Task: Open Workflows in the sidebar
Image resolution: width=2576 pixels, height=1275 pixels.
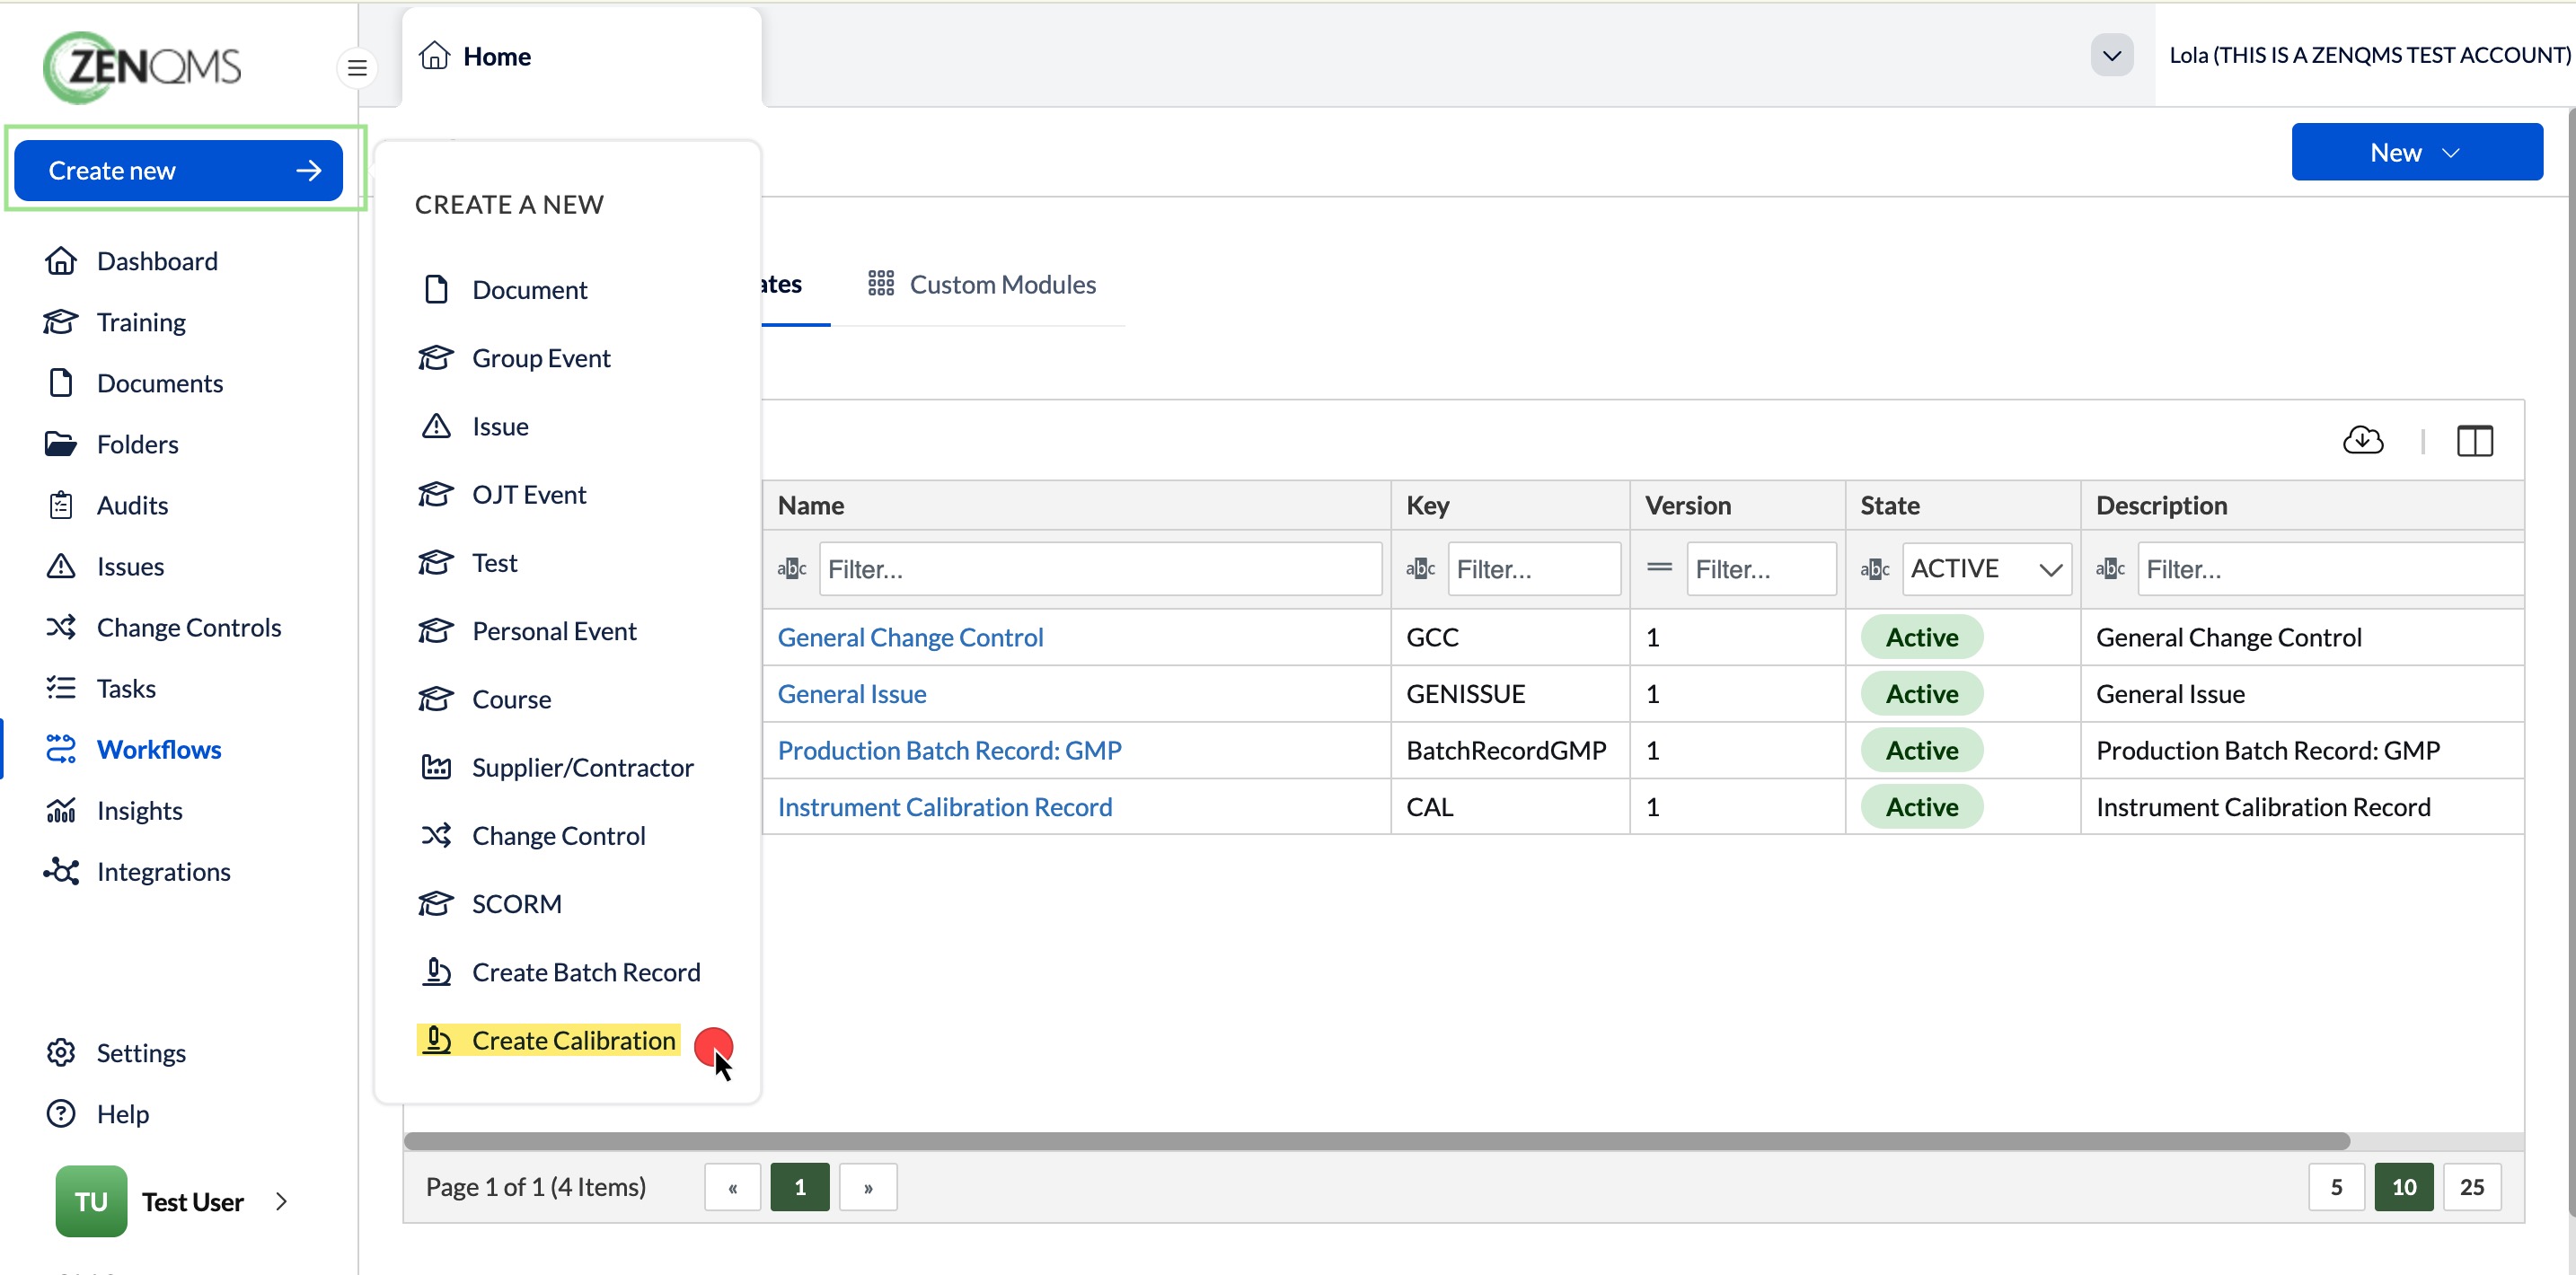Action: click(158, 749)
